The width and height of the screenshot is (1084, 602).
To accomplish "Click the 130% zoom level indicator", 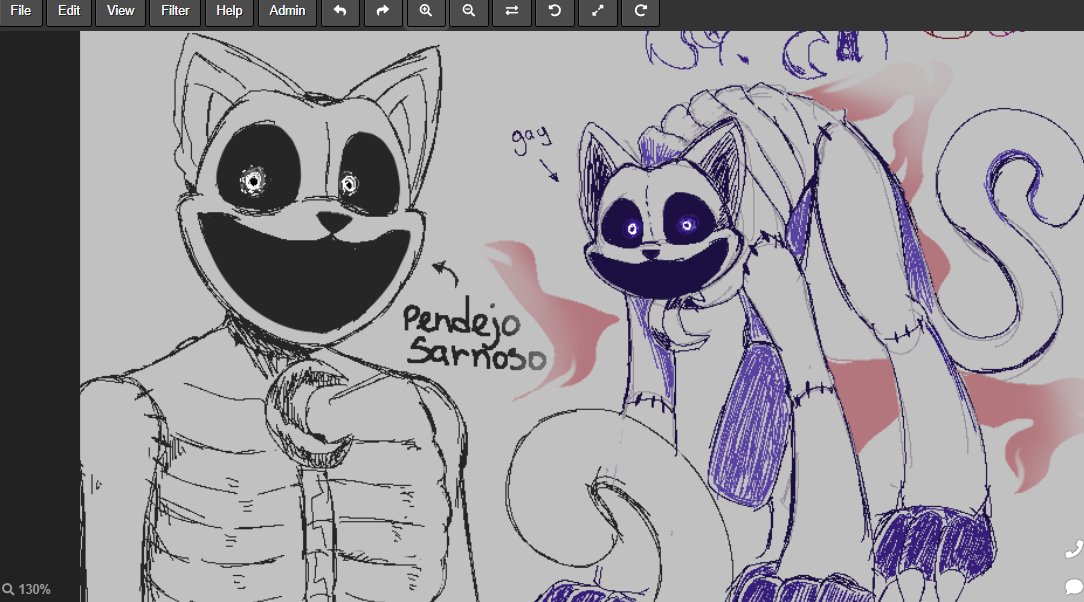I will point(27,590).
